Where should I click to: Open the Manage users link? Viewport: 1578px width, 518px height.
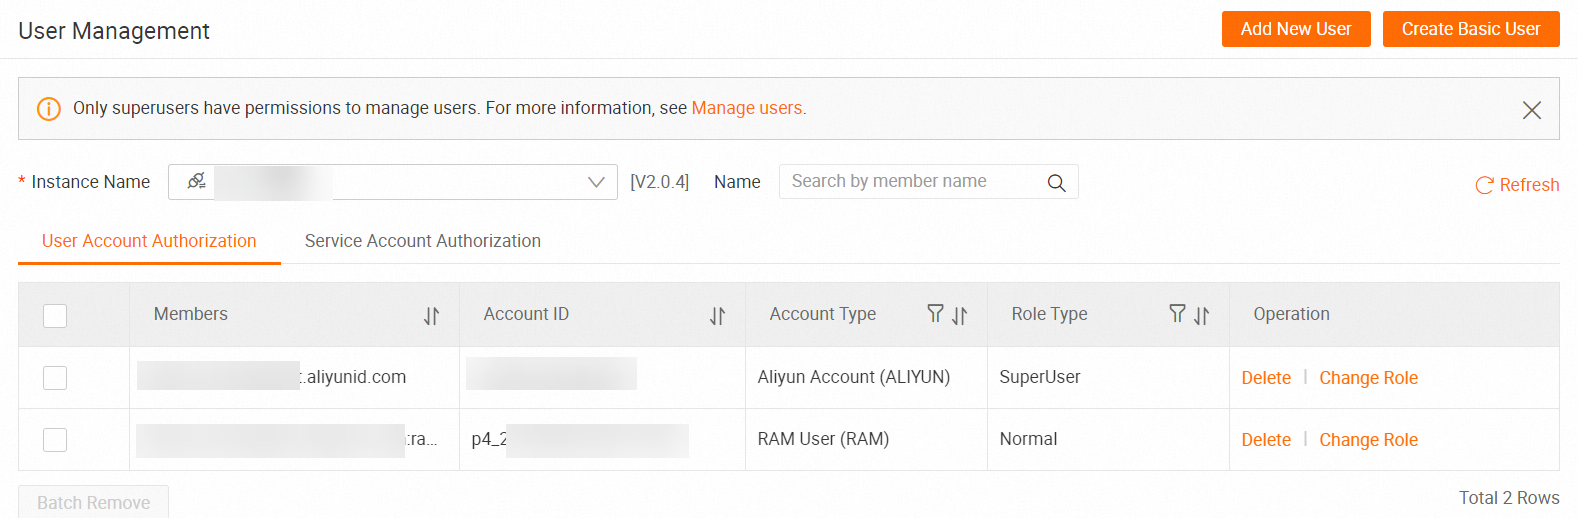tap(747, 108)
